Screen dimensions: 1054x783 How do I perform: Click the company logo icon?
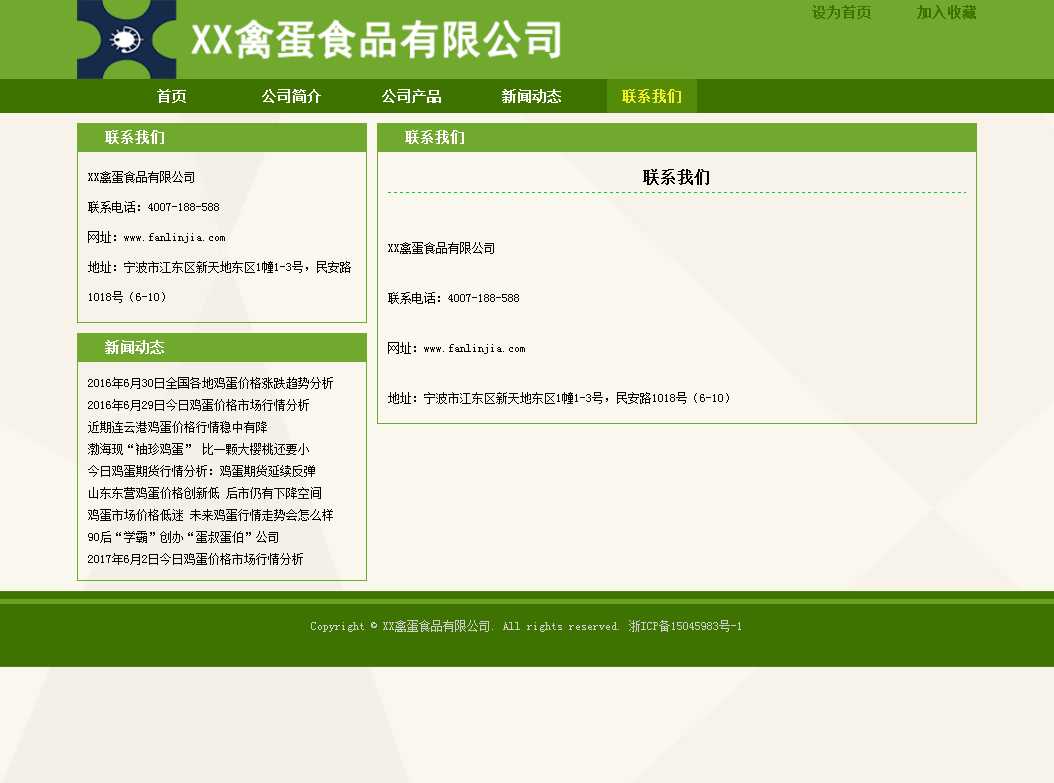[126, 39]
